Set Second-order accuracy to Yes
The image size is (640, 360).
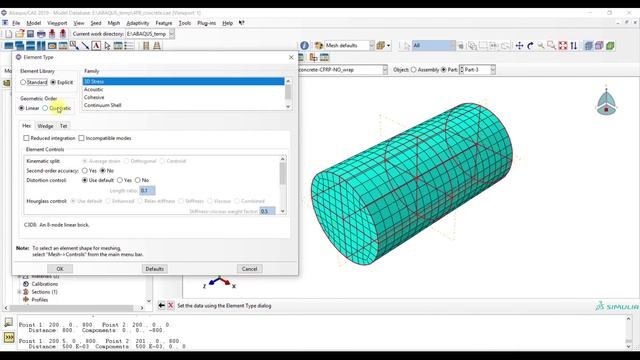coord(85,170)
